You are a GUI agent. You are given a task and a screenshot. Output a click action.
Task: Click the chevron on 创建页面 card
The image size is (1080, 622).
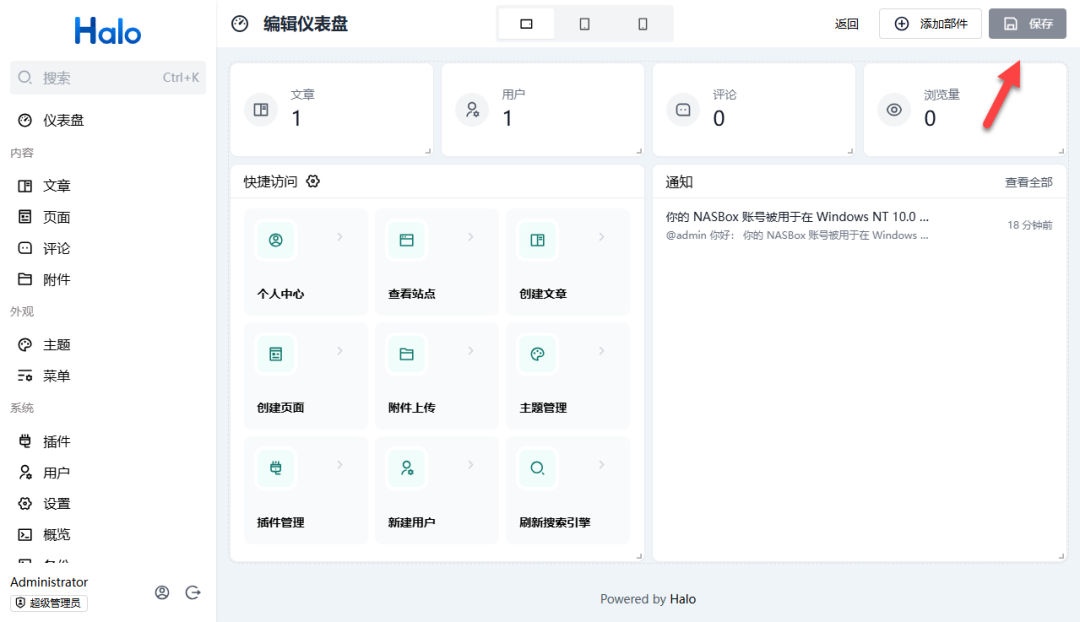(340, 351)
